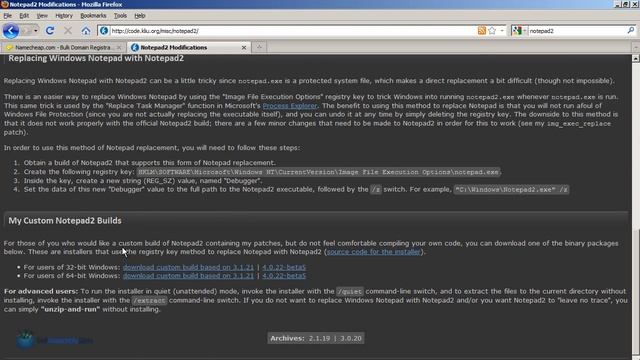
Task: Click the 'Replacing Windows Notepad with Notepad2' heading
Action: (x=96, y=58)
